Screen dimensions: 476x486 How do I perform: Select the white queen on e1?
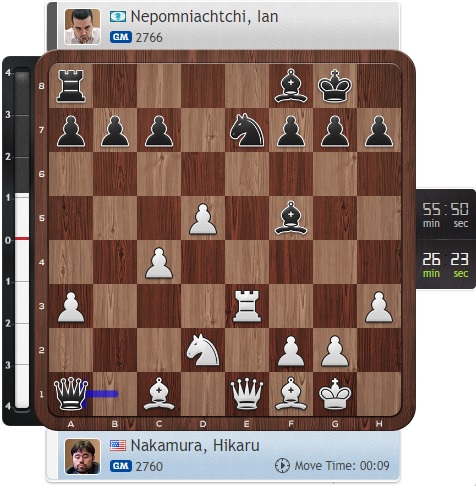click(x=247, y=394)
